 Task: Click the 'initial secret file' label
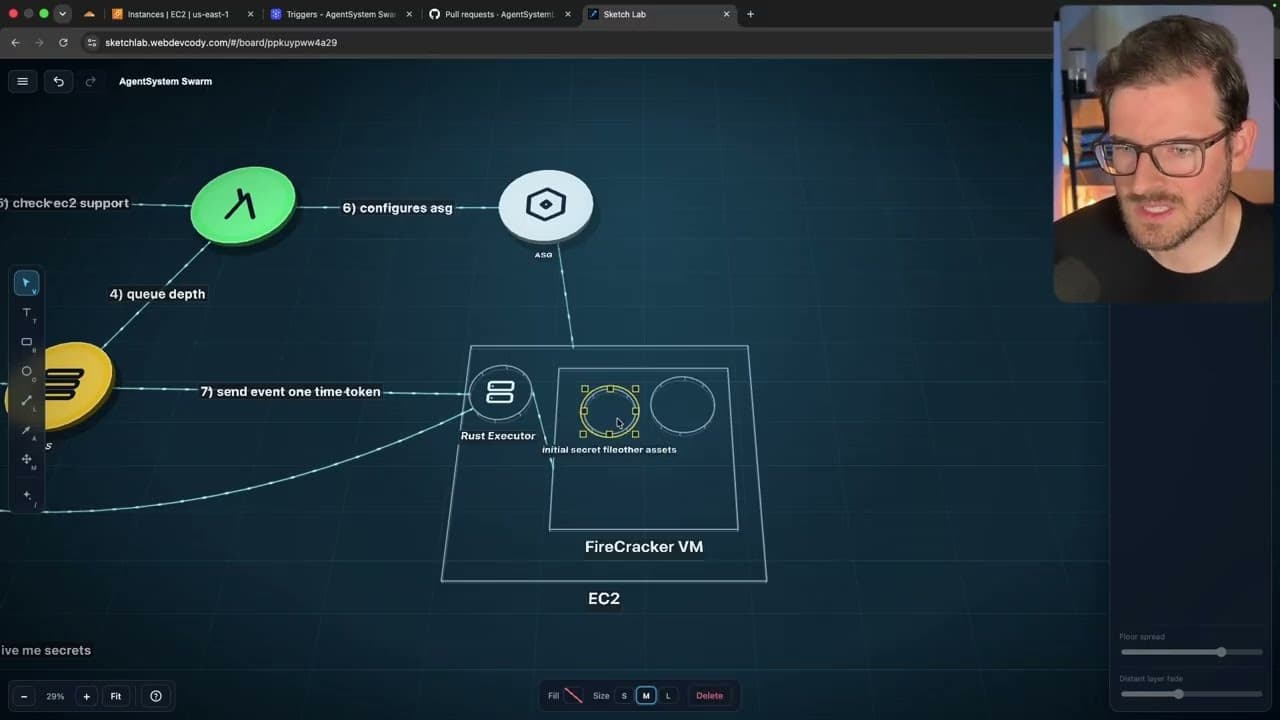tap(580, 450)
